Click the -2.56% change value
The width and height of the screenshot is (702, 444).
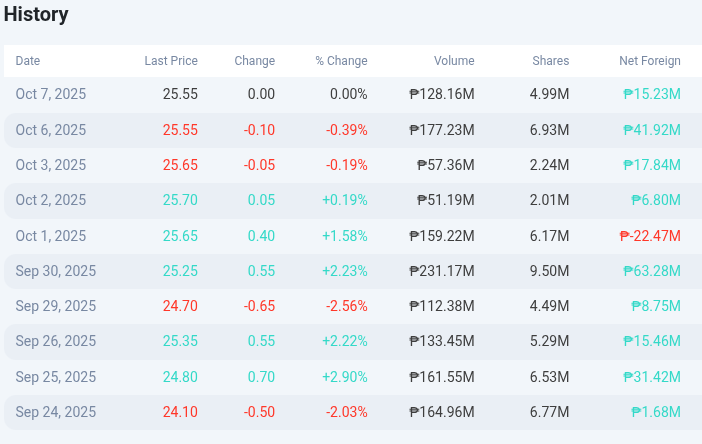tap(346, 306)
